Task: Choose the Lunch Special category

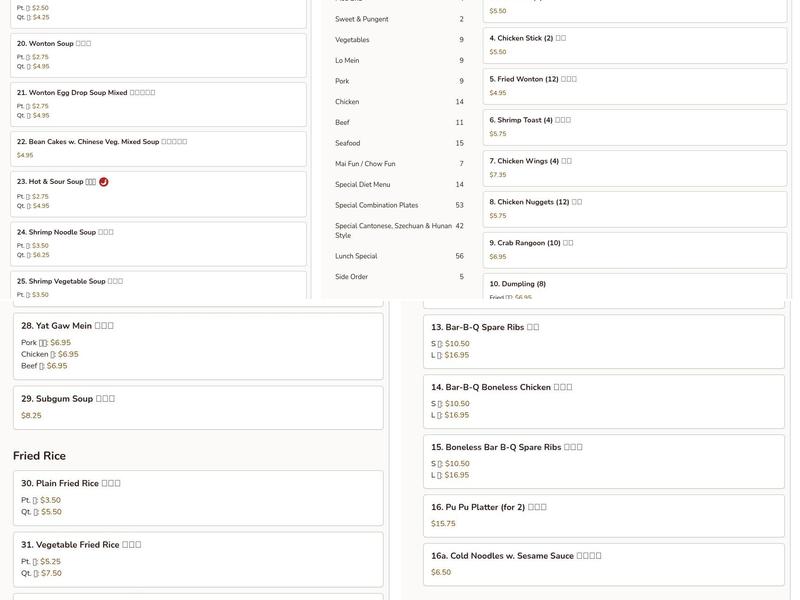Action: point(356,256)
